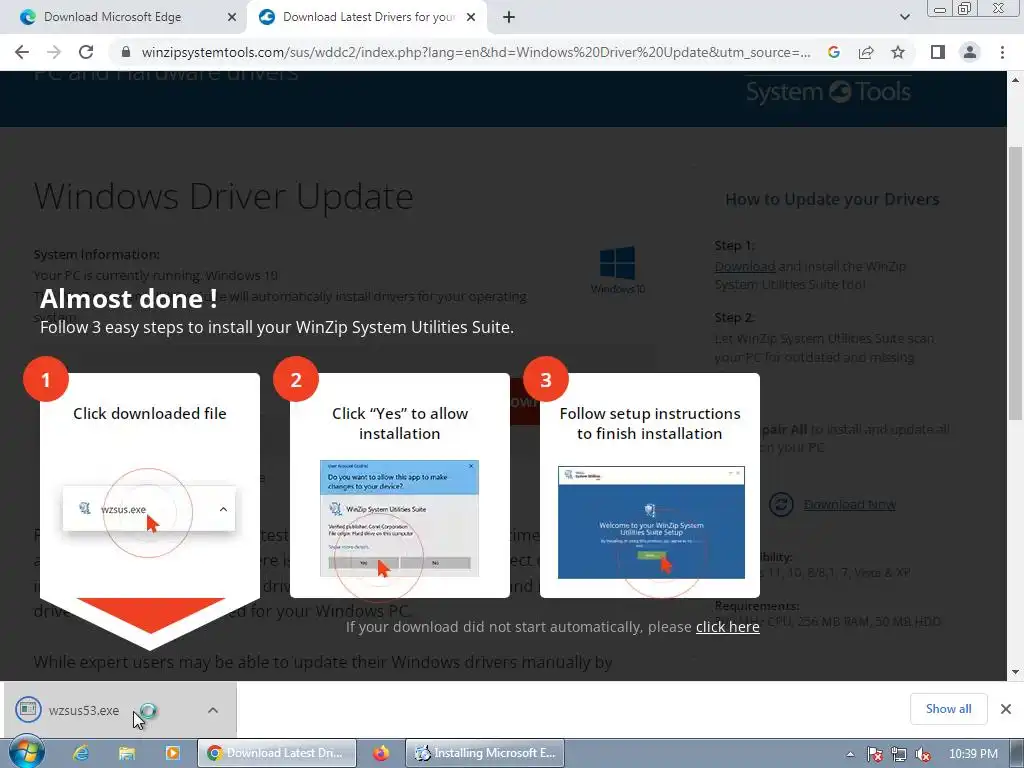The width and height of the screenshot is (1024, 768).
Task: Share this page using the share icon
Action: click(866, 52)
